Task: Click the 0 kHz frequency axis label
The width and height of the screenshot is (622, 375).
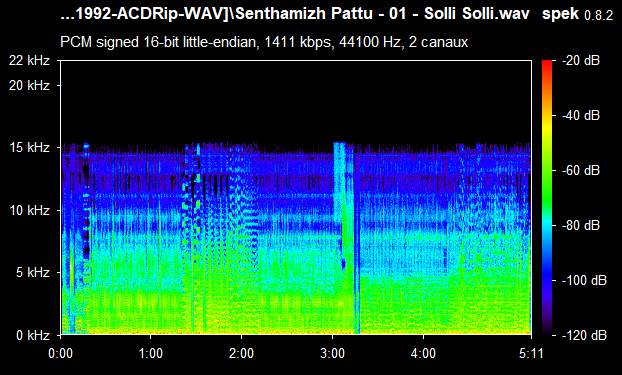Action: pos(33,335)
